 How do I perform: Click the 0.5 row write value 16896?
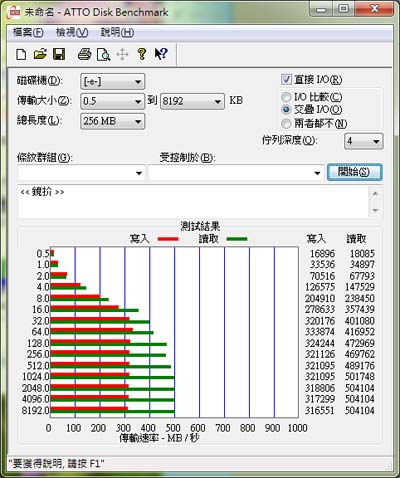322,254
